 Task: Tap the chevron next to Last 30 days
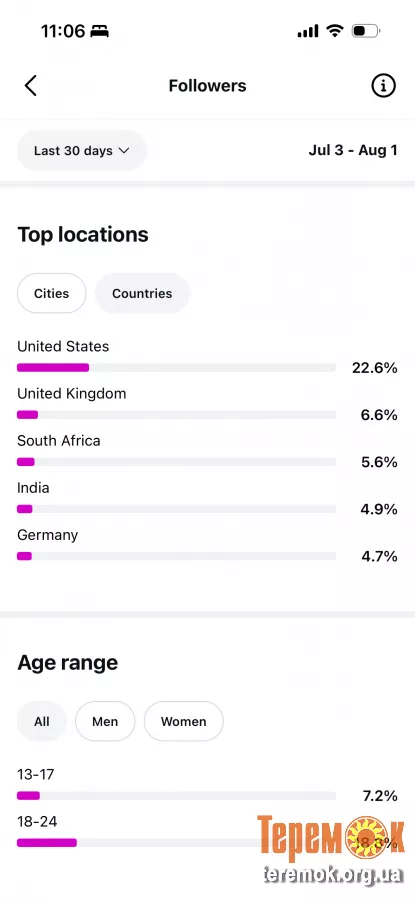click(124, 151)
